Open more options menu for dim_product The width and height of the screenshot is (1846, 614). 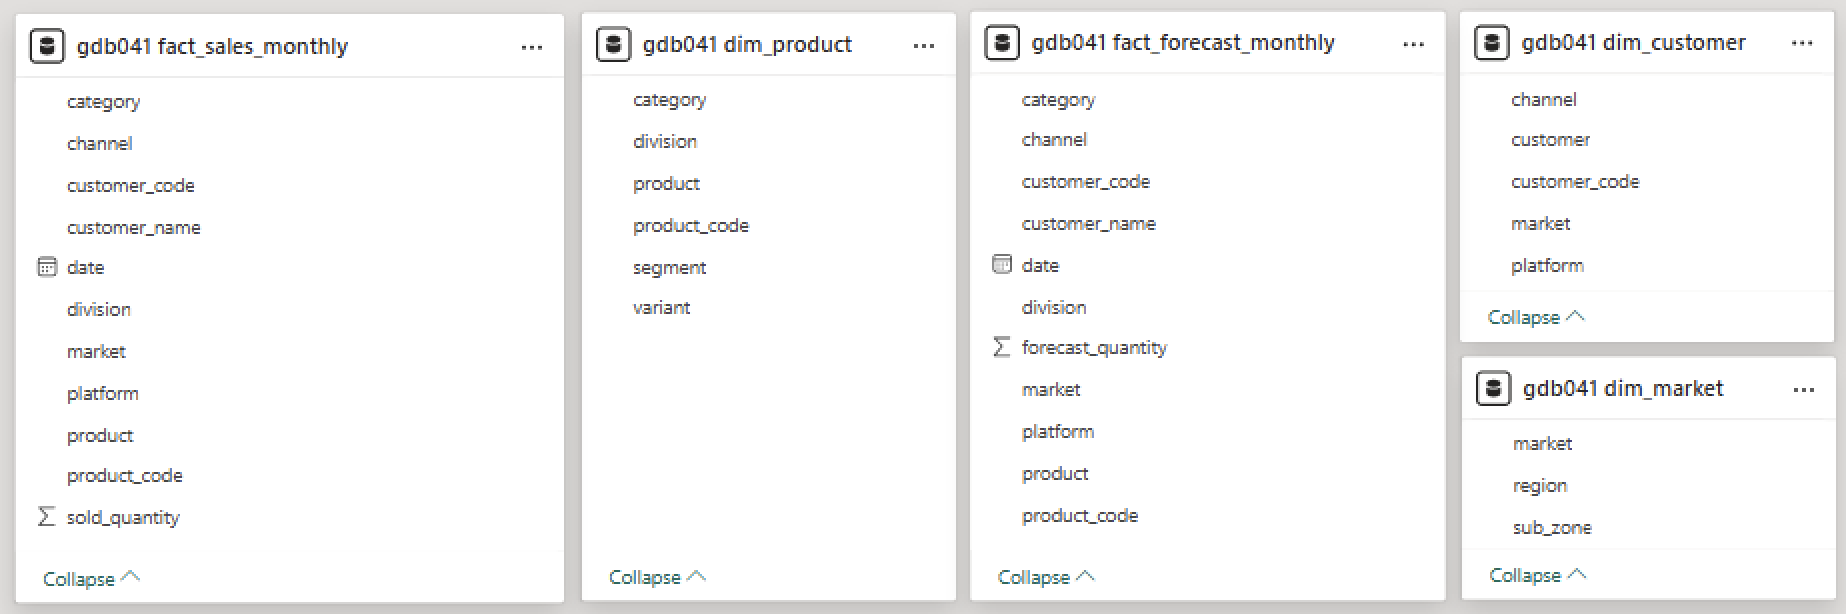pyautogui.click(x=924, y=45)
